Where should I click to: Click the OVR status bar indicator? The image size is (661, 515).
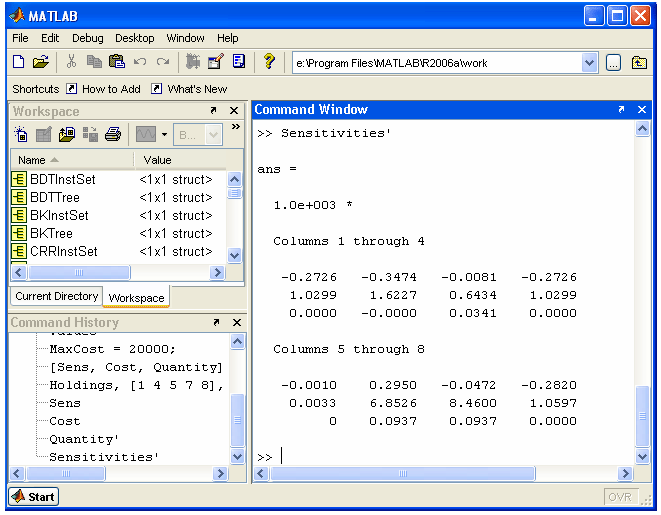[x=620, y=497]
